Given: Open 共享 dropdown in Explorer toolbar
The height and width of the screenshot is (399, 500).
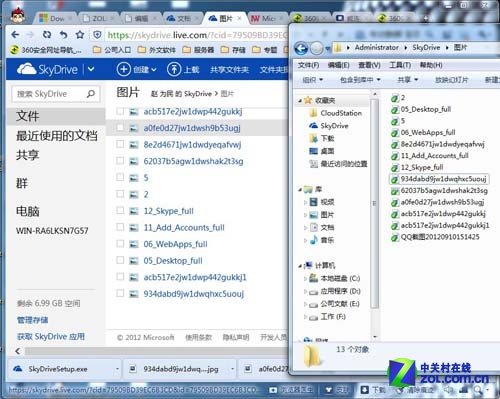Looking at the screenshot, I should point(408,80).
